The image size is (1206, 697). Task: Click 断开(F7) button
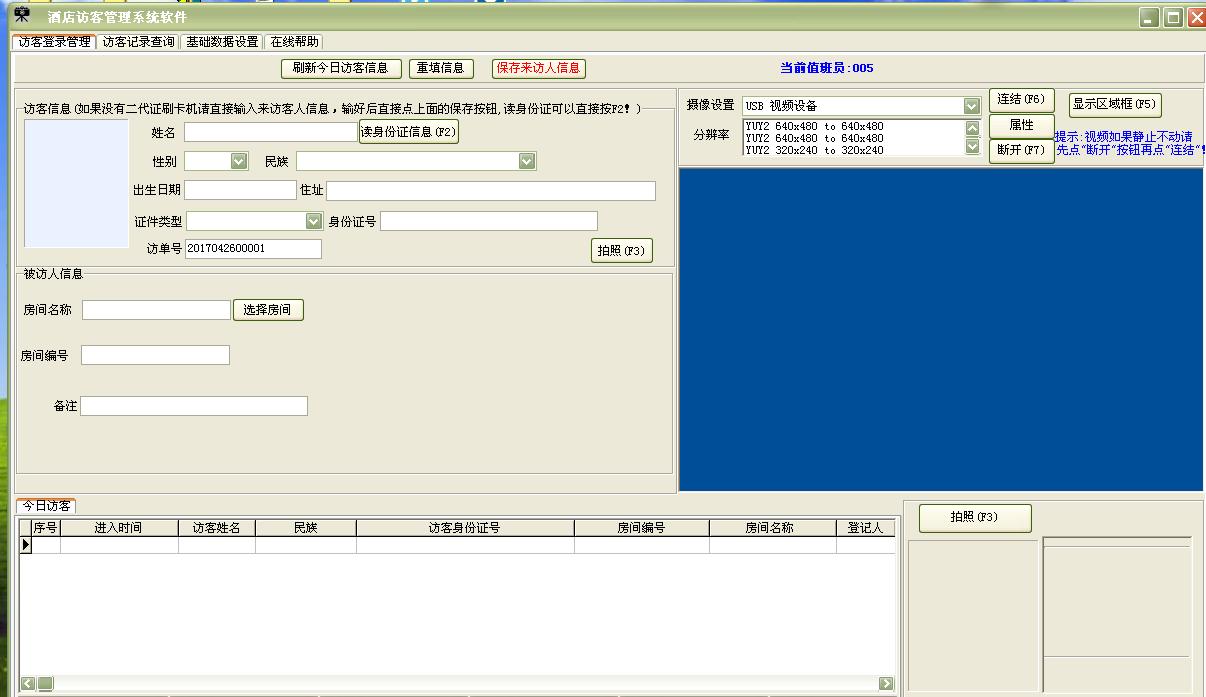pyautogui.click(x=1021, y=151)
